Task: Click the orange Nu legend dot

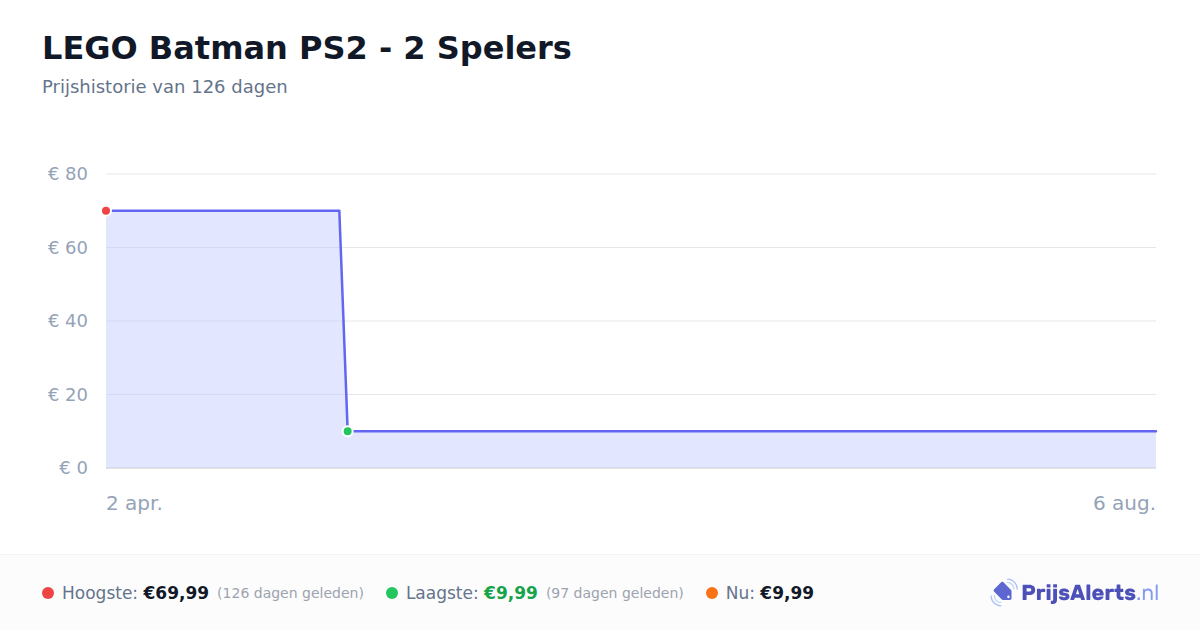Action: click(x=712, y=593)
